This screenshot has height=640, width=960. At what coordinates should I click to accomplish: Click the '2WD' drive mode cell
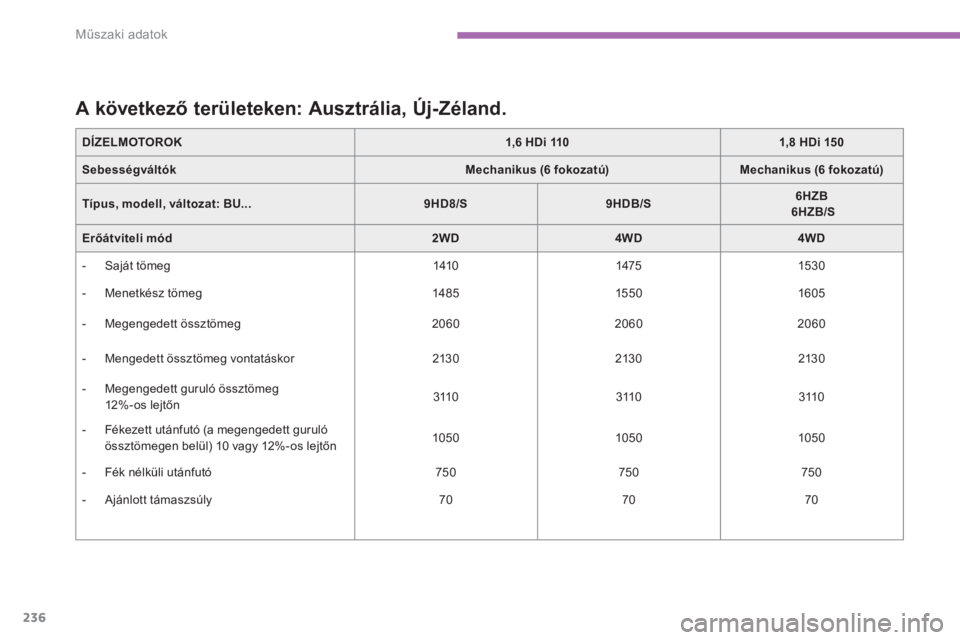(x=446, y=238)
